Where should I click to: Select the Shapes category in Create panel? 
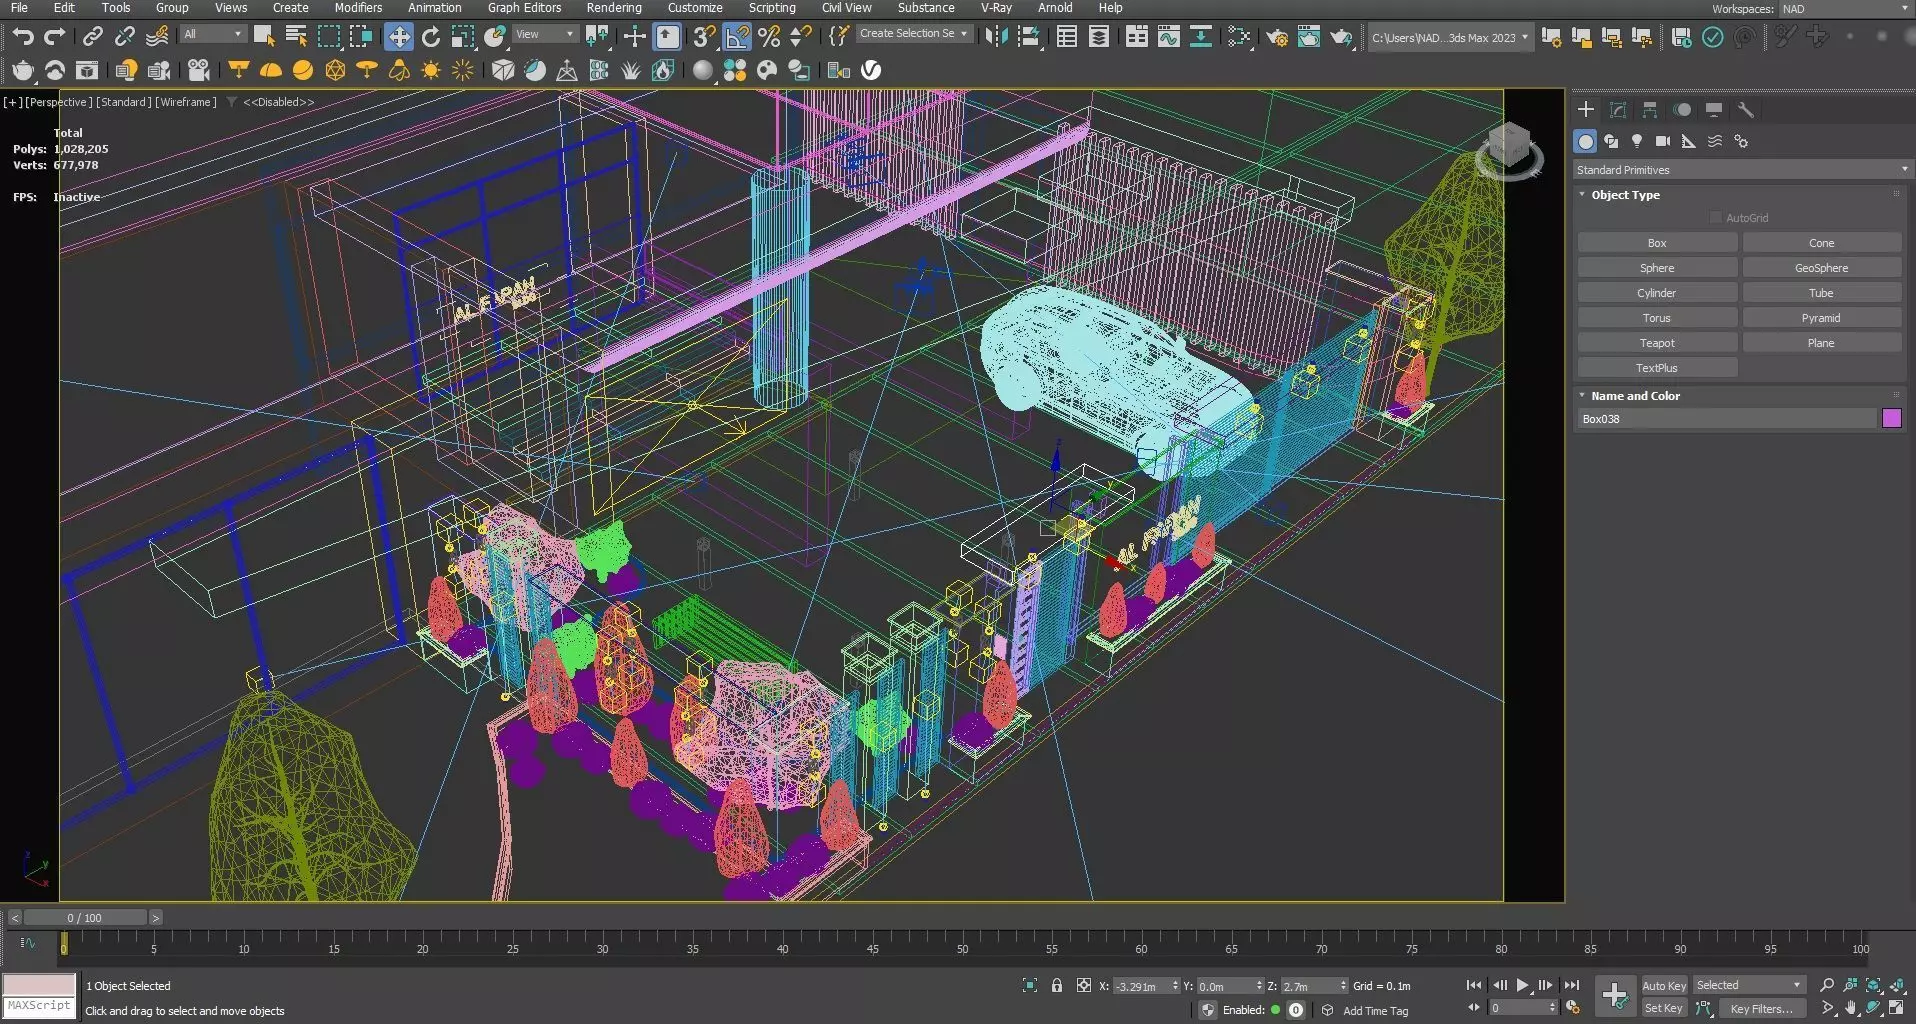1611,141
